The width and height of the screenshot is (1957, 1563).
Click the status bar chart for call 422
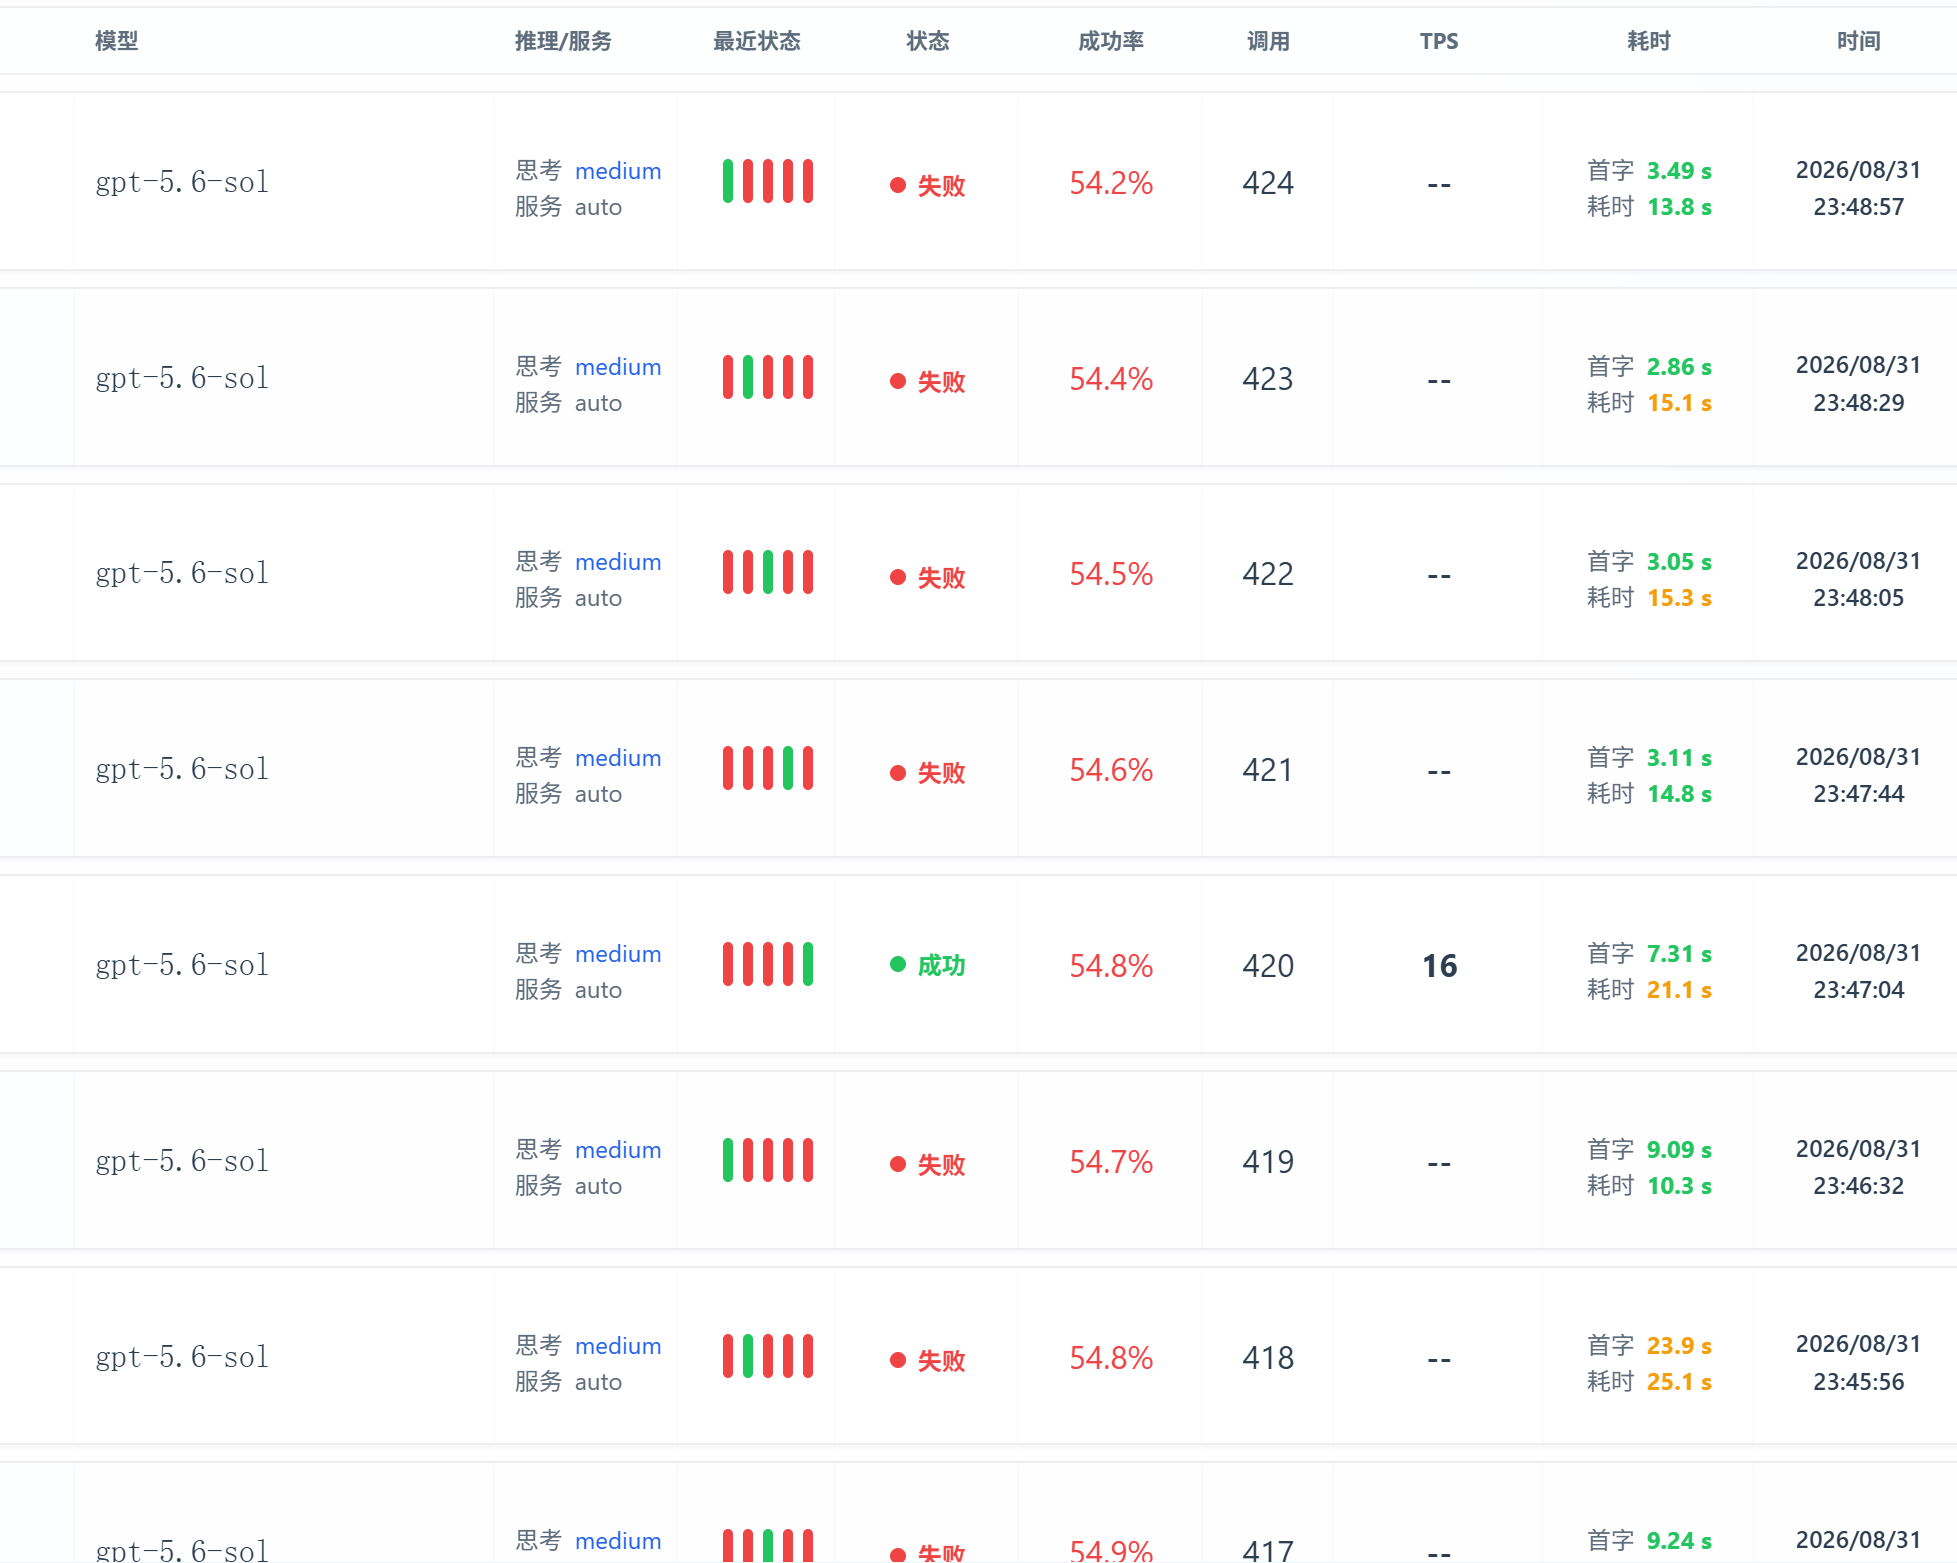(x=768, y=572)
